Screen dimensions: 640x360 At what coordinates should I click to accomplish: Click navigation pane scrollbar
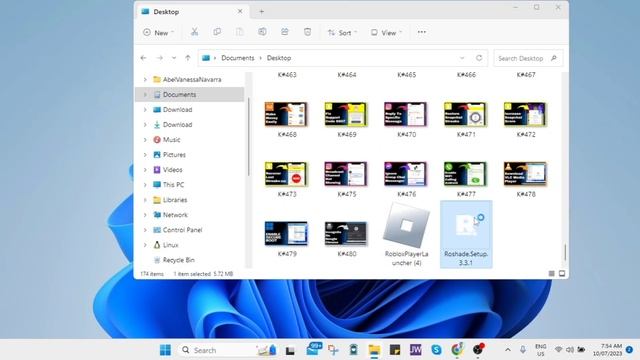(x=249, y=137)
